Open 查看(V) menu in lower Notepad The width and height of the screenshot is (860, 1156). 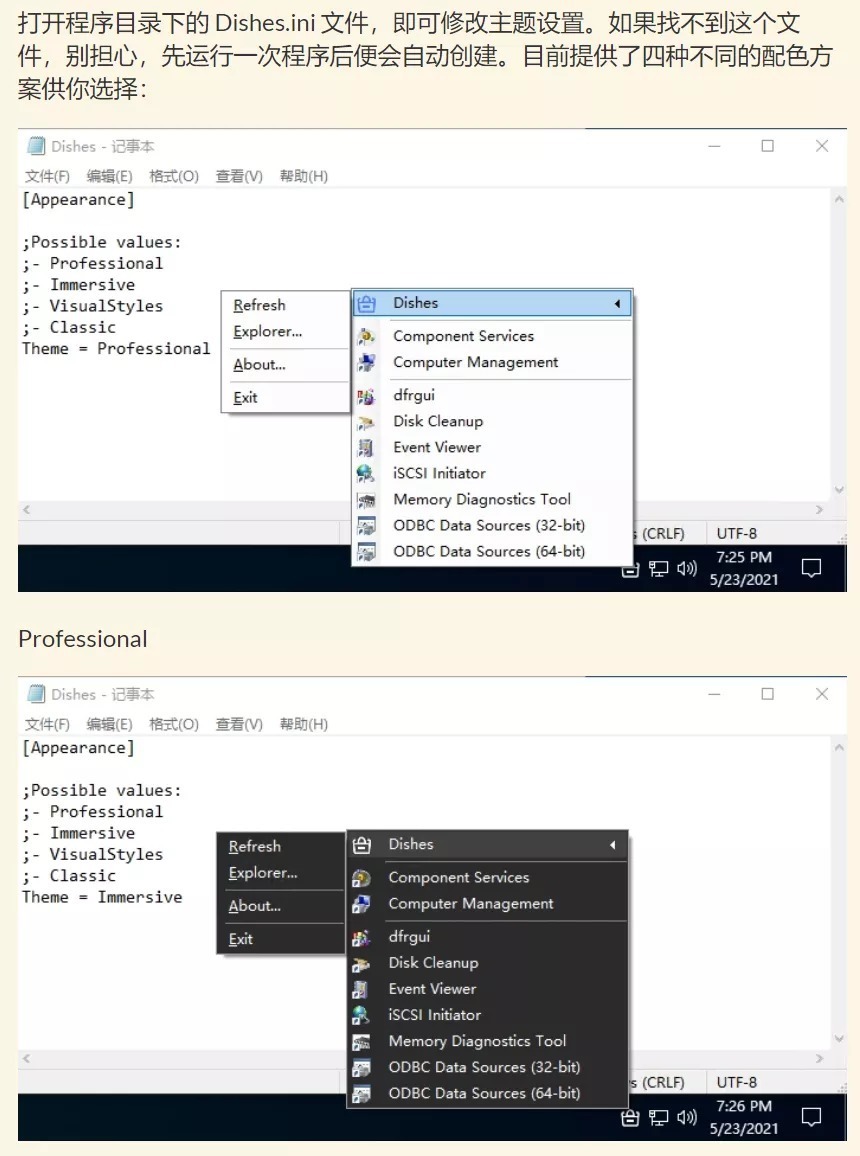coord(239,724)
